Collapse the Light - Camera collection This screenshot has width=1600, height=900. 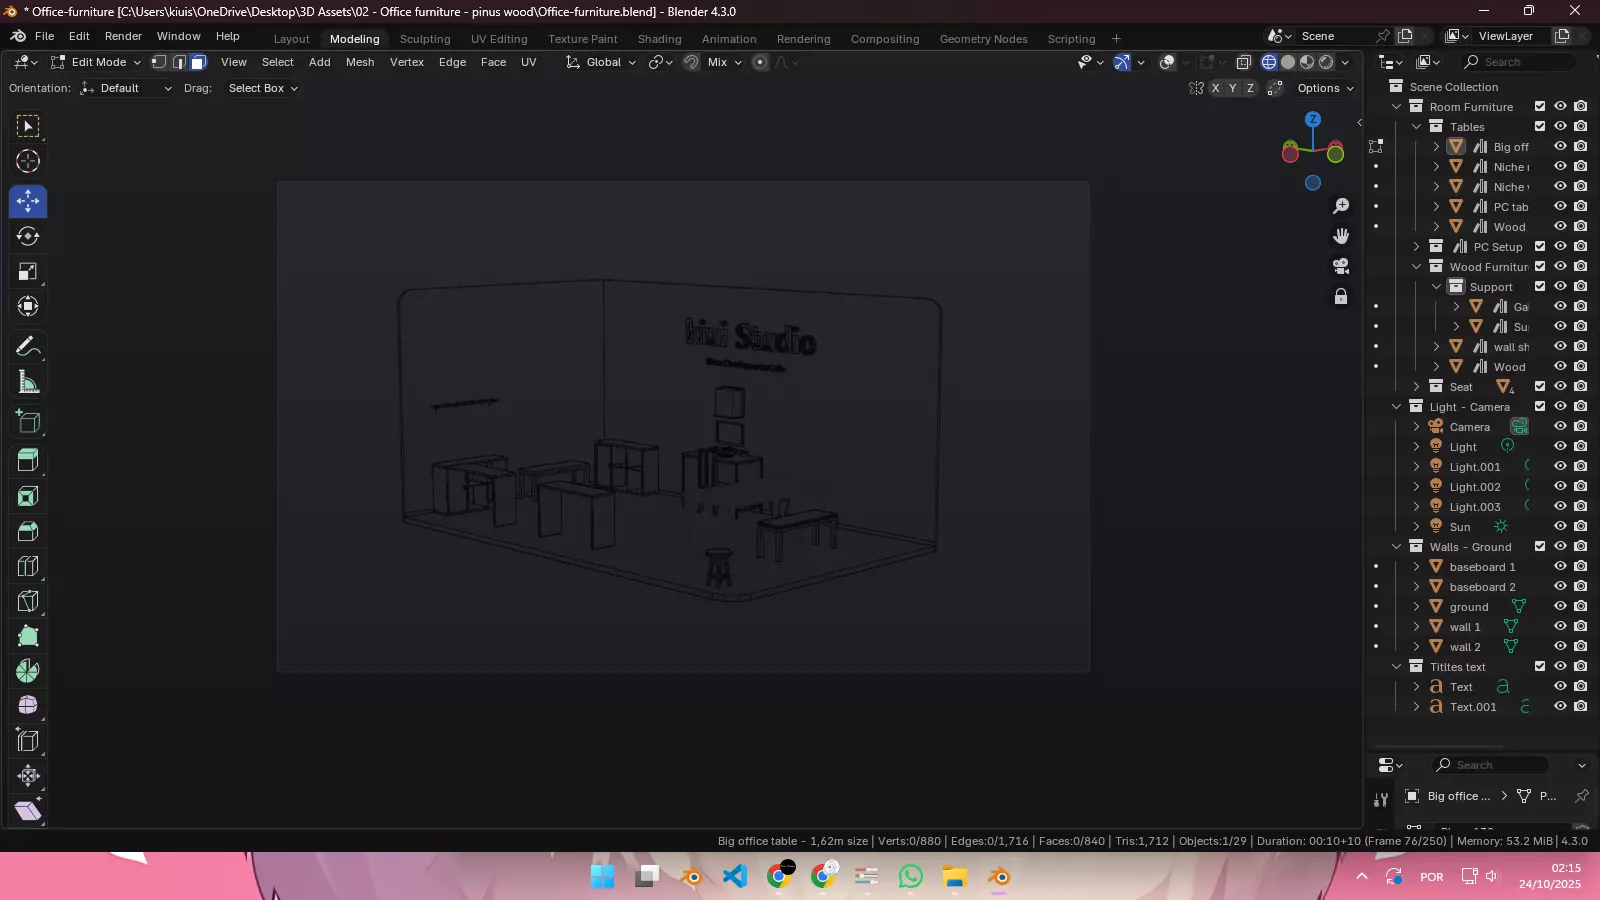1397,407
